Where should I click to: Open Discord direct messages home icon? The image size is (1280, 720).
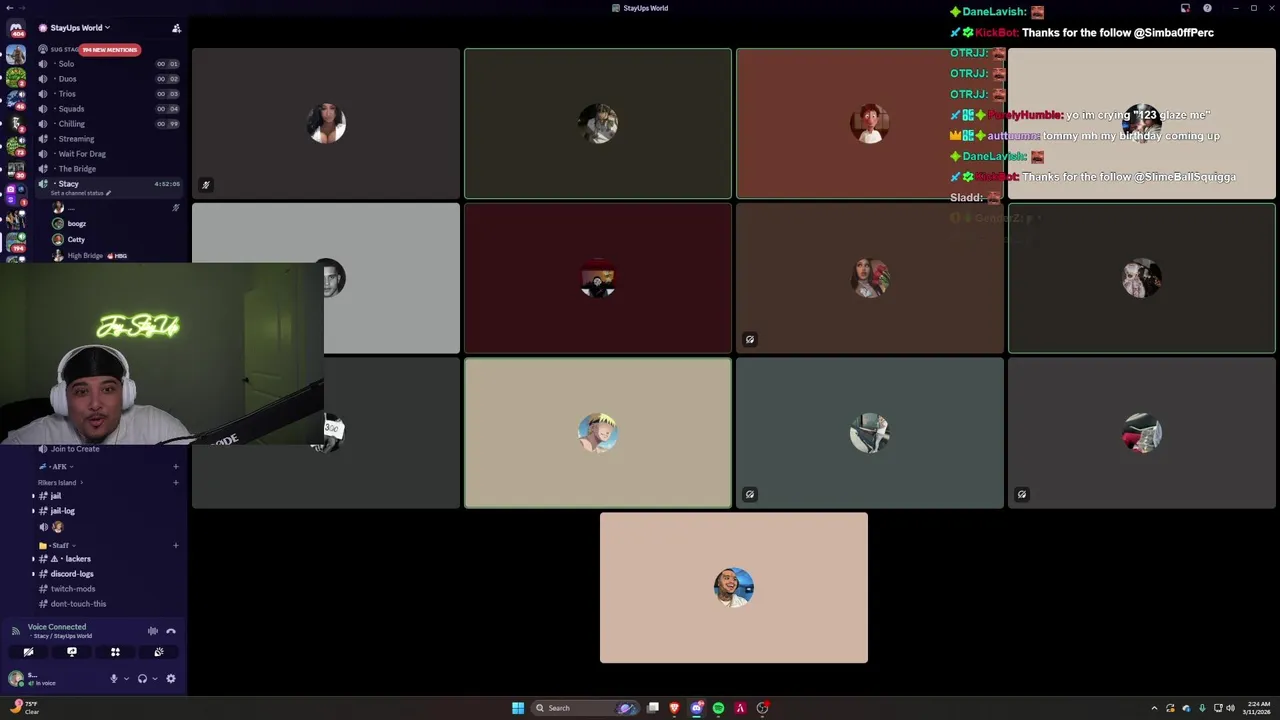(x=16, y=28)
